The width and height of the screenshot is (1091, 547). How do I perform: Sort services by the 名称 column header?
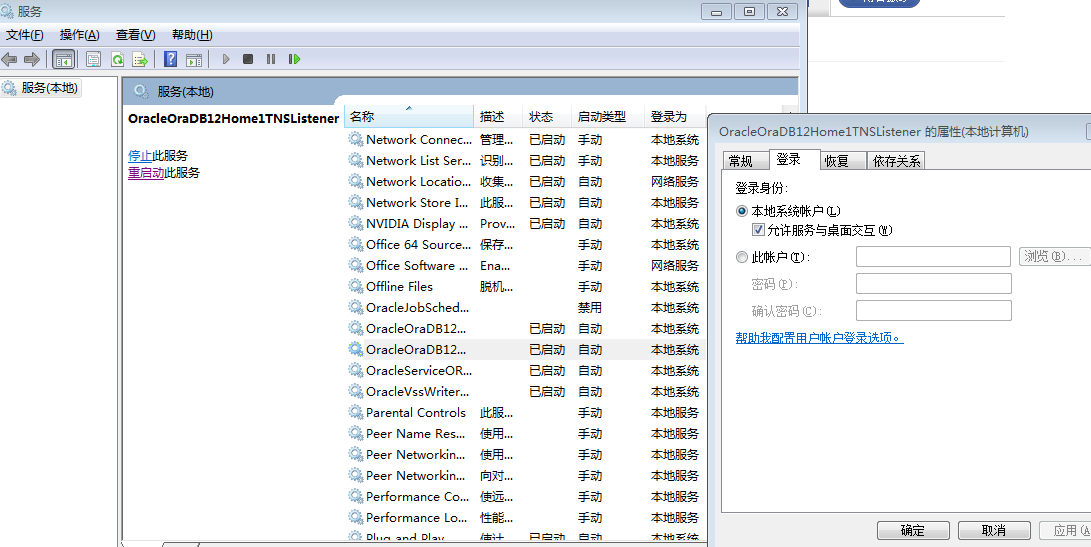tap(409, 117)
